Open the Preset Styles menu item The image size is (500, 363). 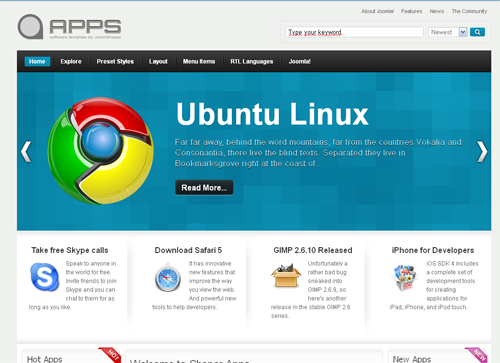[x=115, y=61]
